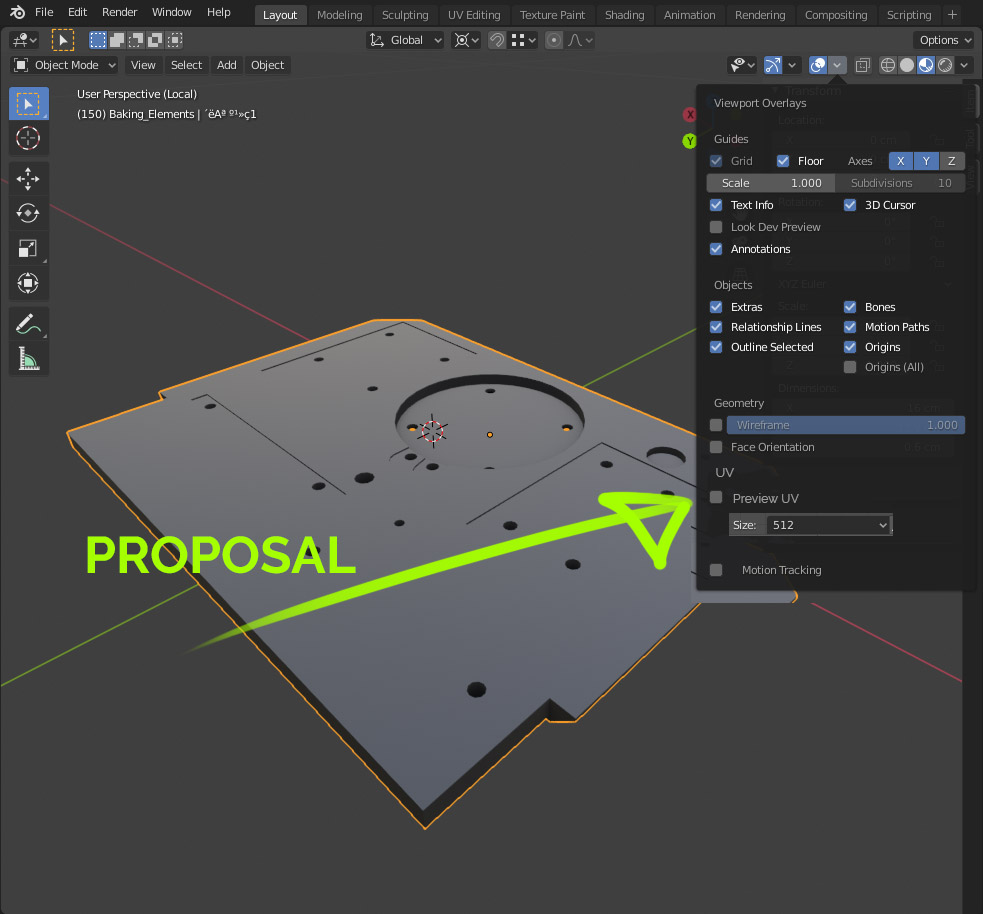983x914 pixels.
Task: Open the pivot point dropdown
Action: [466, 40]
